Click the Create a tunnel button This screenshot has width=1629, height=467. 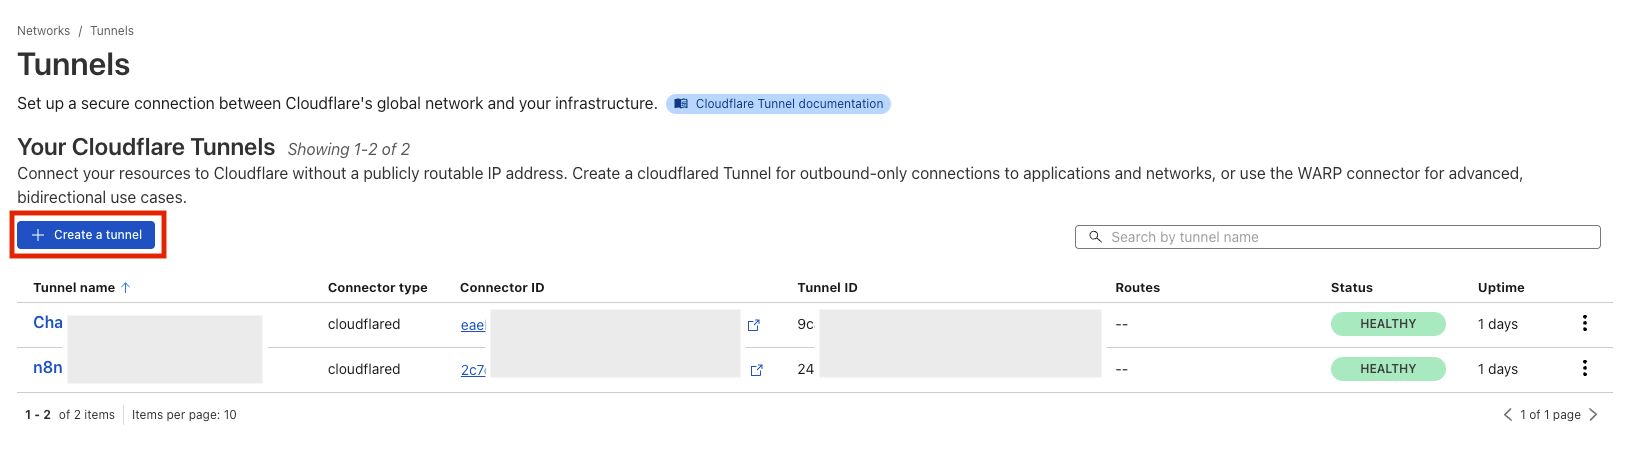[x=86, y=235]
